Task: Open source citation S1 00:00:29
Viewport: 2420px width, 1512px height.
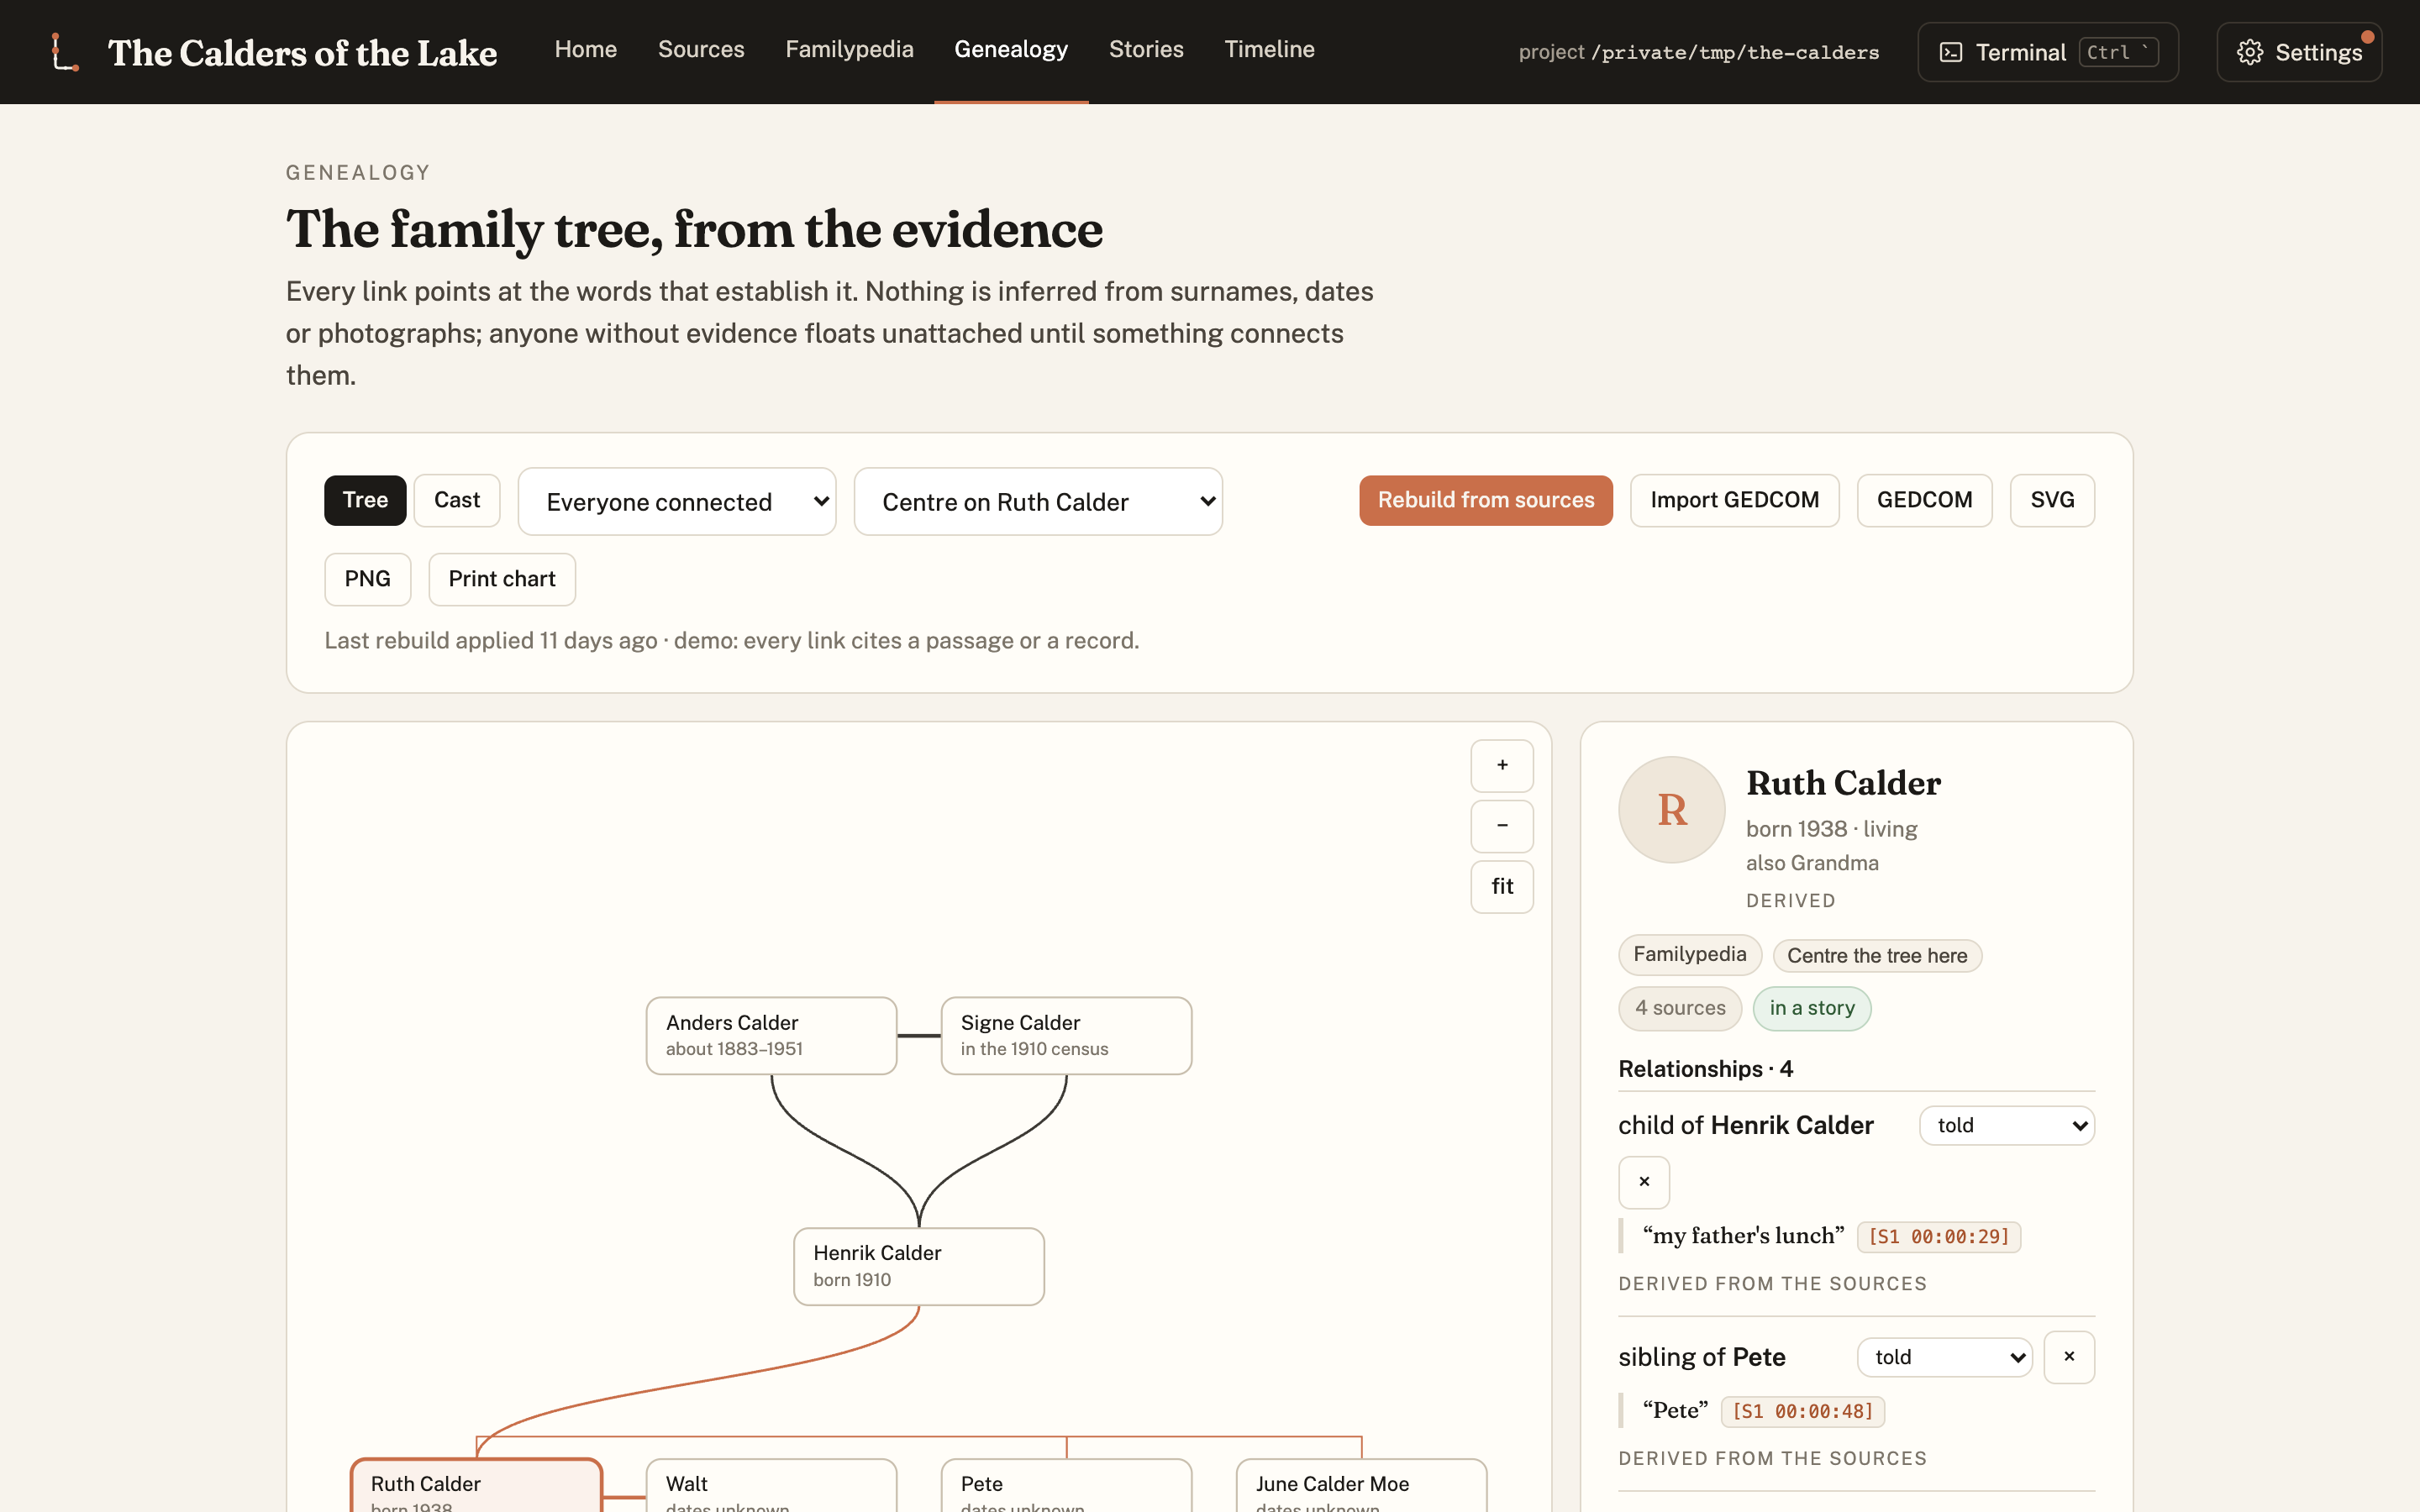Action: pos(1938,1237)
